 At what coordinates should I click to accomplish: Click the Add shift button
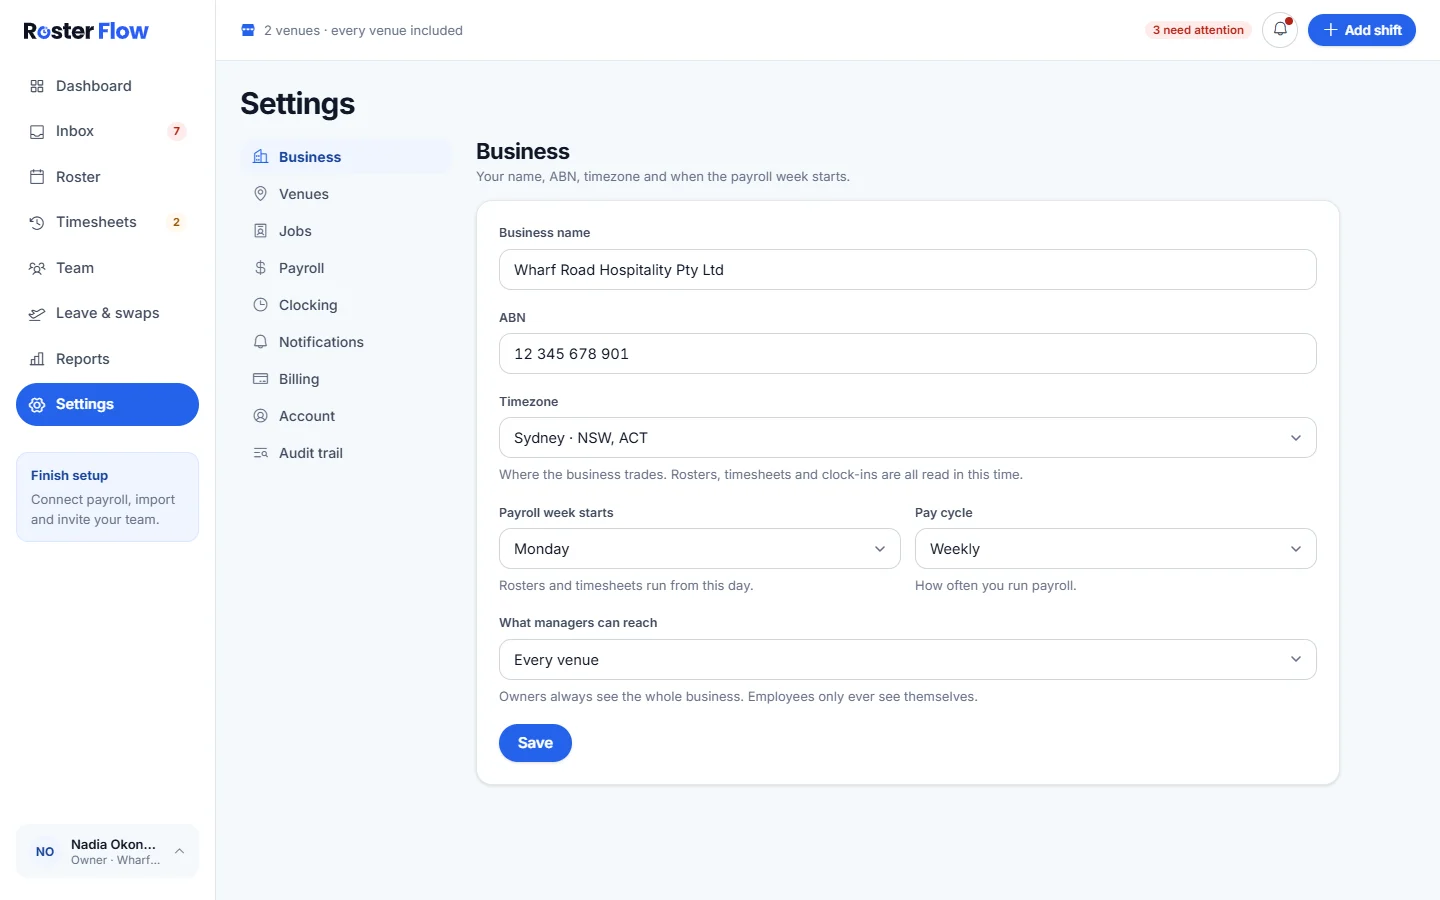pos(1362,30)
